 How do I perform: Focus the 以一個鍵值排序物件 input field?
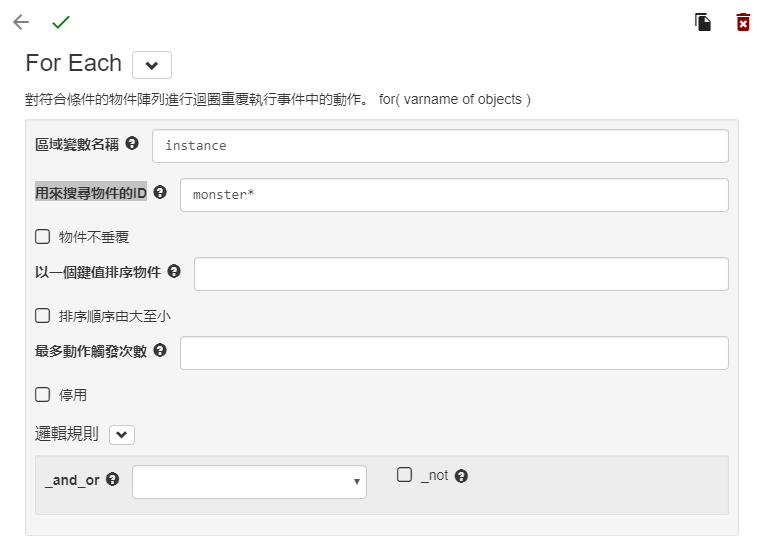[461, 274]
